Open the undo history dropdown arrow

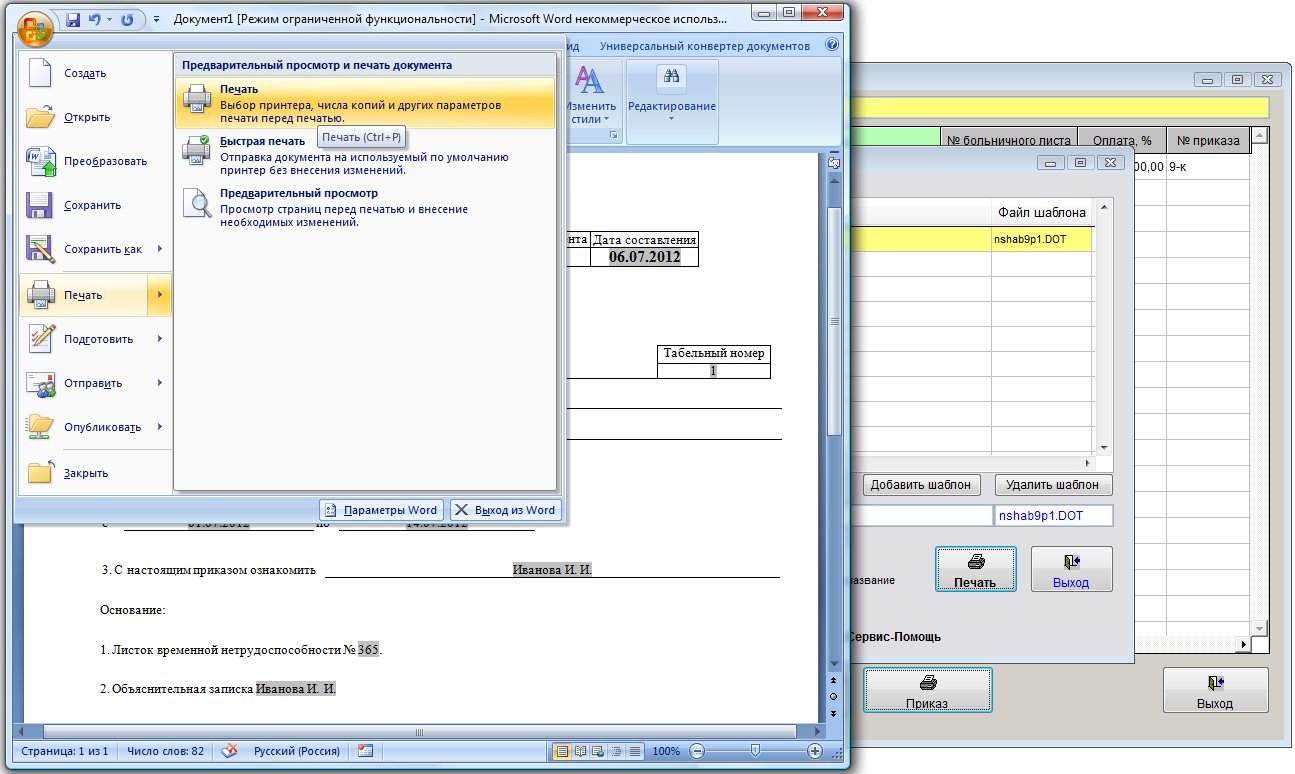point(109,20)
